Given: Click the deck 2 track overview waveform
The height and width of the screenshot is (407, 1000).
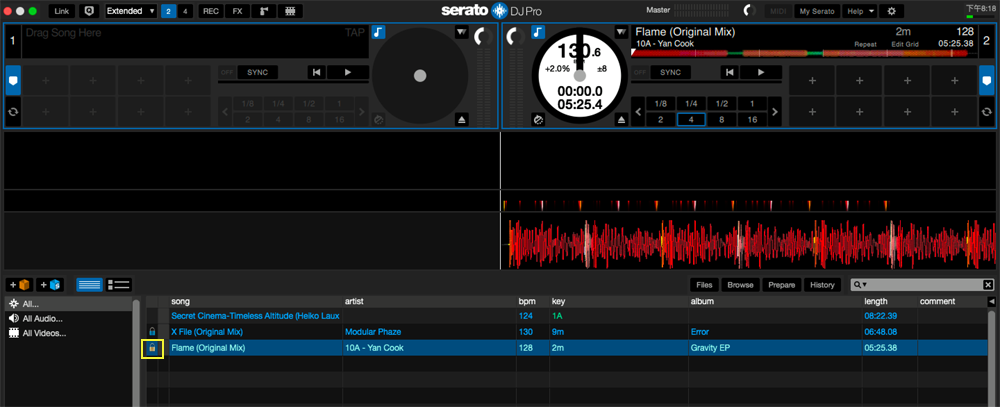Looking at the screenshot, I should 804,53.
